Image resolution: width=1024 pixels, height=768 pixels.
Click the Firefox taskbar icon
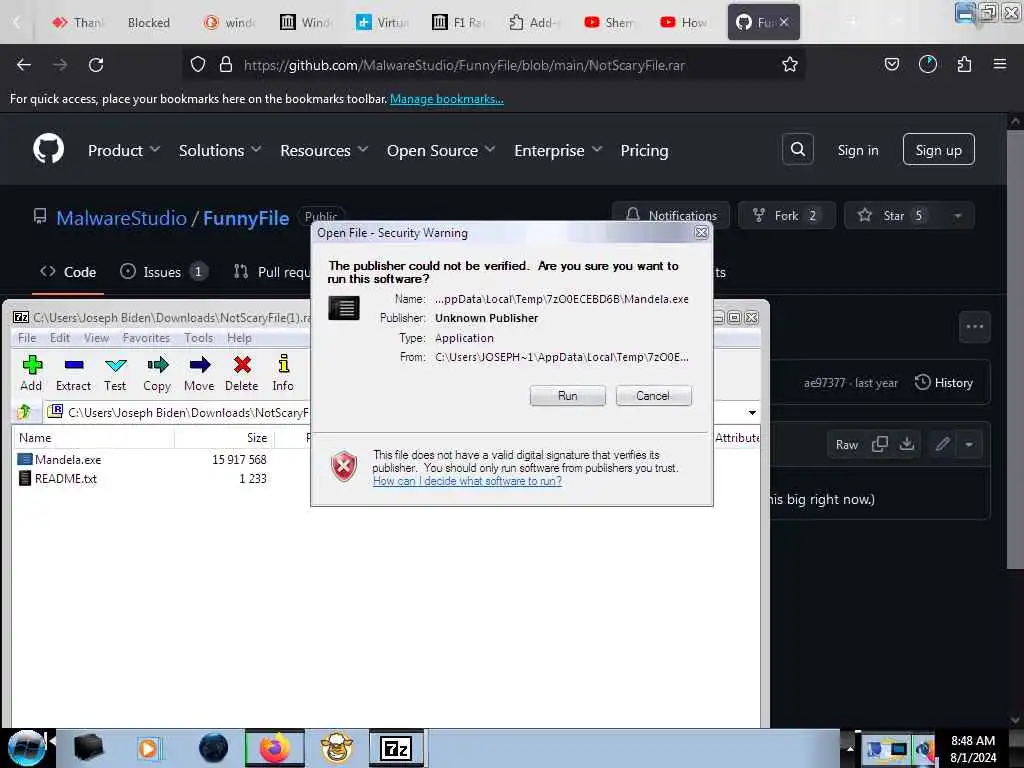click(274, 748)
